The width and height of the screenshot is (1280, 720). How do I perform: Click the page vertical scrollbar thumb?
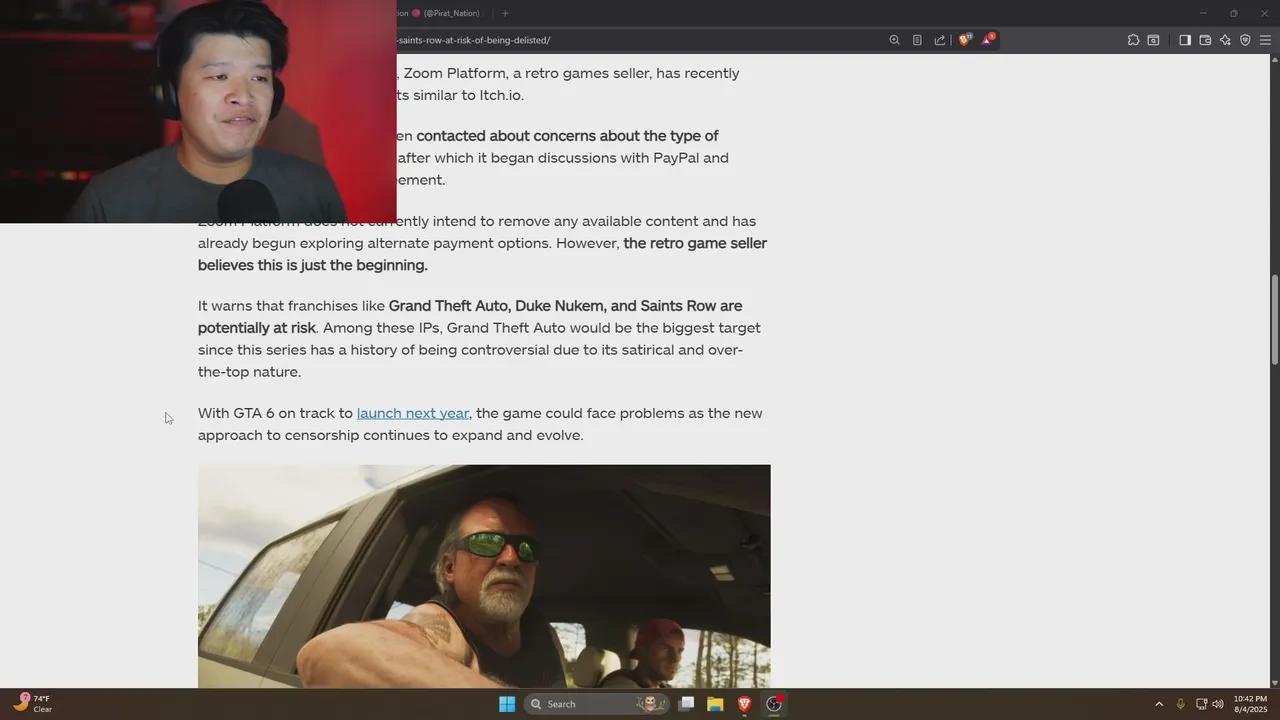pos(1274,320)
